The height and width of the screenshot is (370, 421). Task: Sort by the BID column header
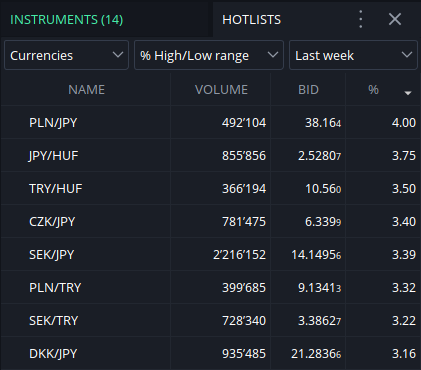(308, 90)
